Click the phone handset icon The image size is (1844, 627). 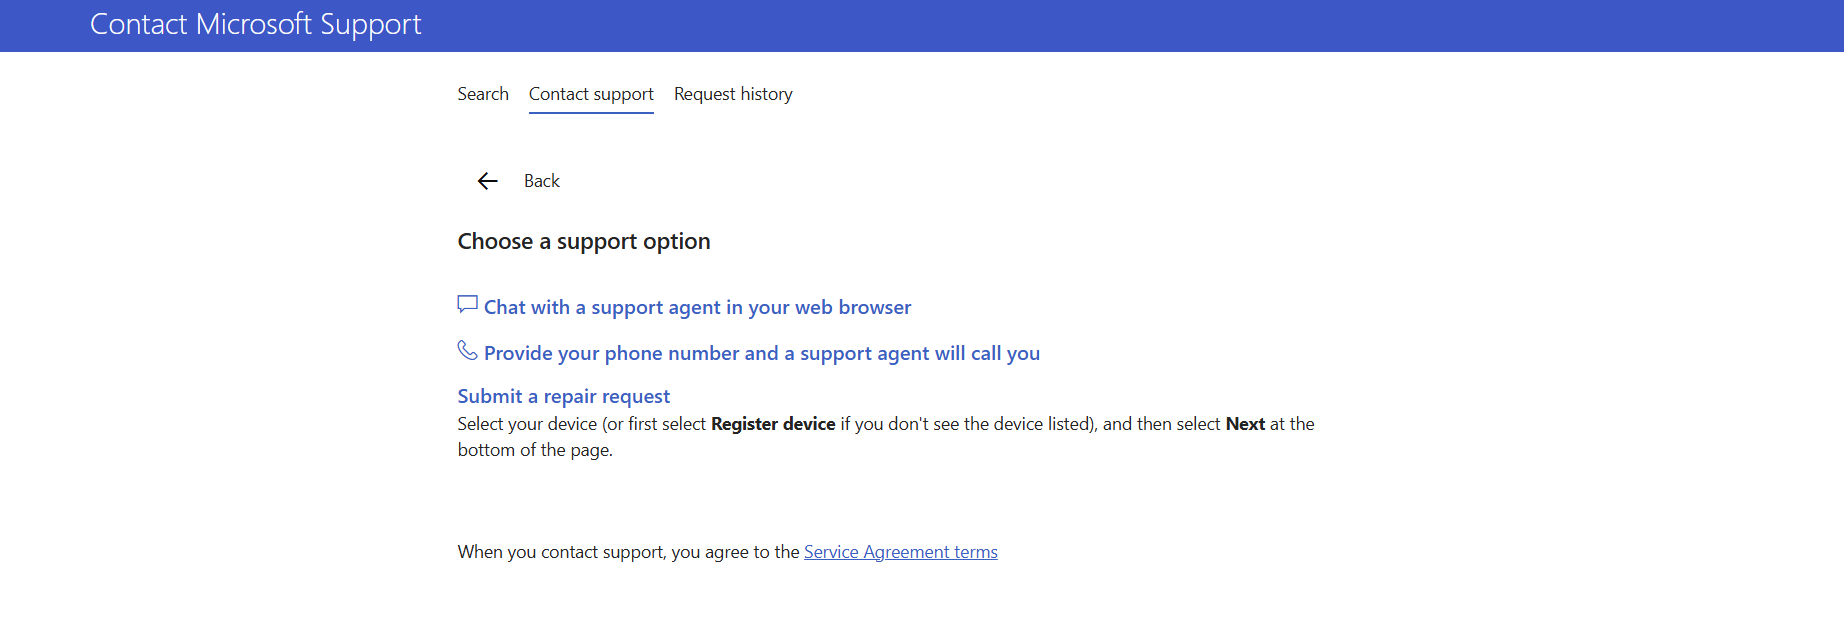coord(467,350)
